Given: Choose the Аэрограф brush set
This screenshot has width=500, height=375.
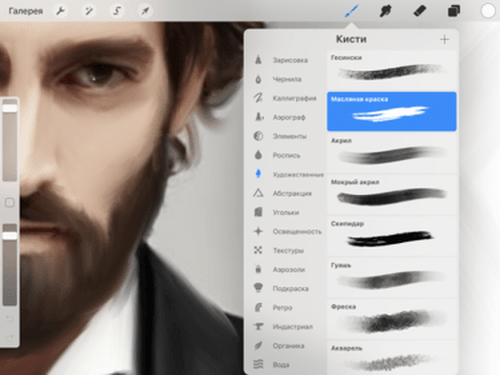Looking at the screenshot, I should pyautogui.click(x=288, y=117).
